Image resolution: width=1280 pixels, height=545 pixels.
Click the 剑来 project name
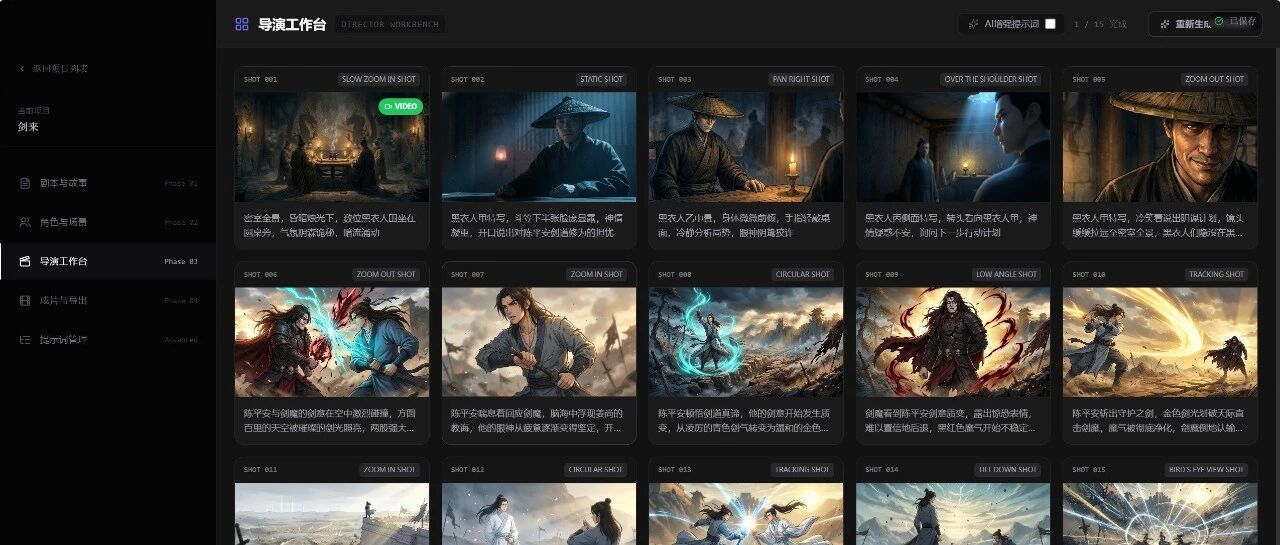point(28,127)
